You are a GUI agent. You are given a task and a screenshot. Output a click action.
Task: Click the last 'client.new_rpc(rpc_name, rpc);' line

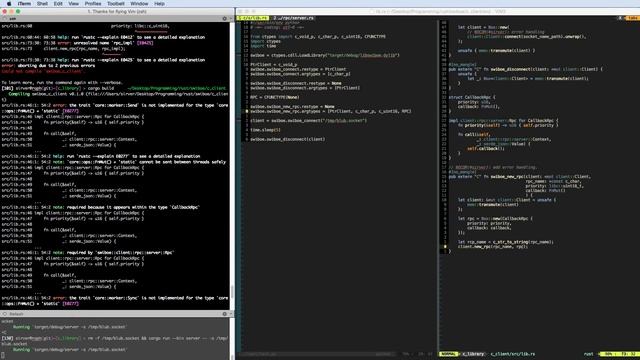(493, 247)
